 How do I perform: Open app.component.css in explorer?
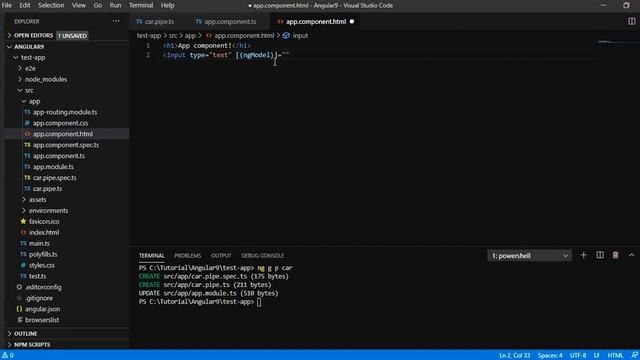pyautogui.click(x=60, y=123)
